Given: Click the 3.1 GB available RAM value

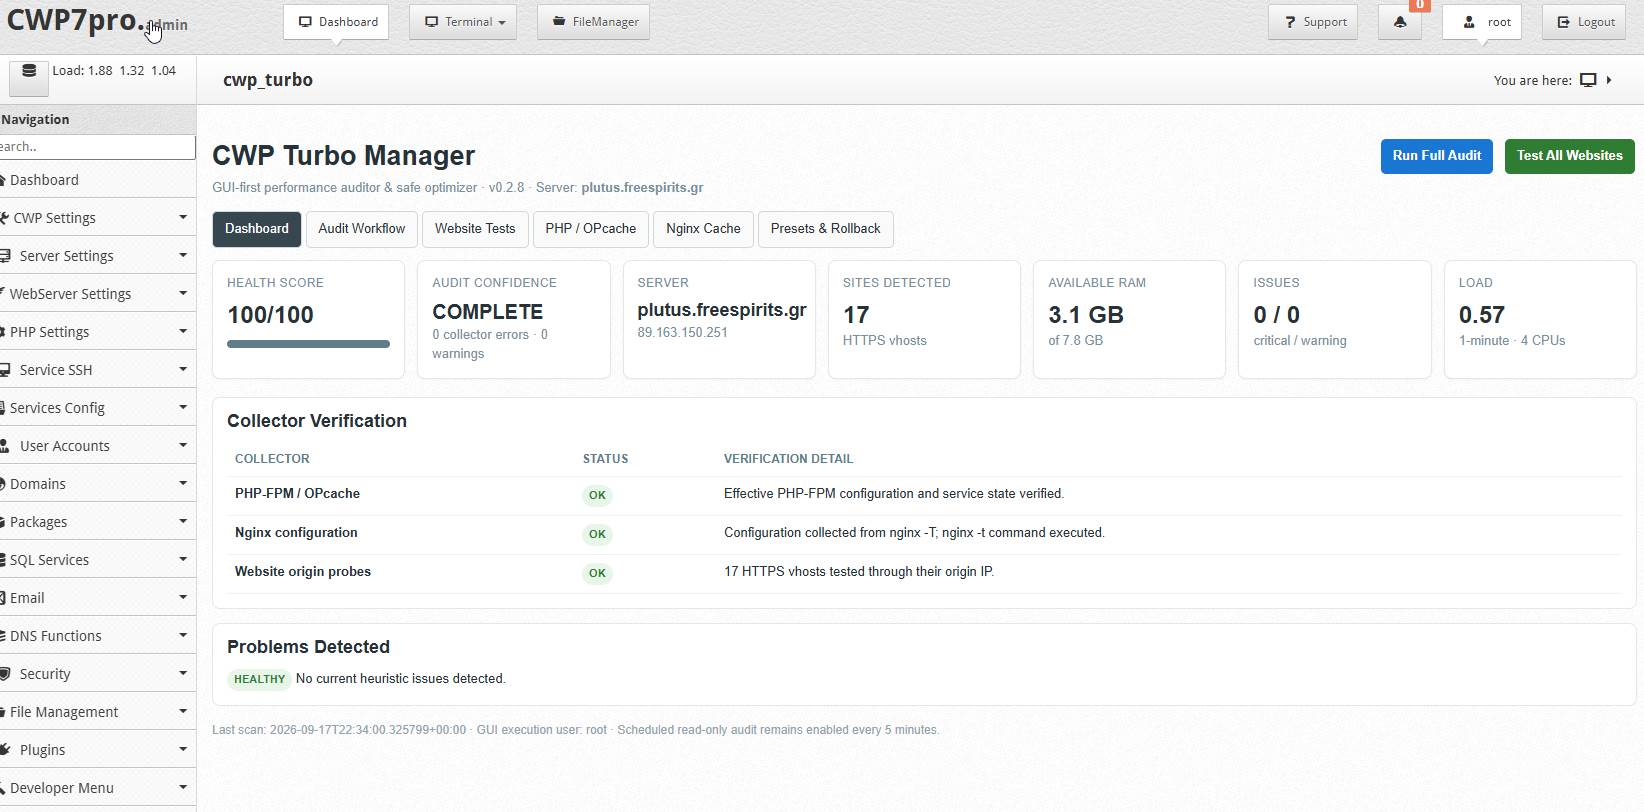Looking at the screenshot, I should (1086, 315).
